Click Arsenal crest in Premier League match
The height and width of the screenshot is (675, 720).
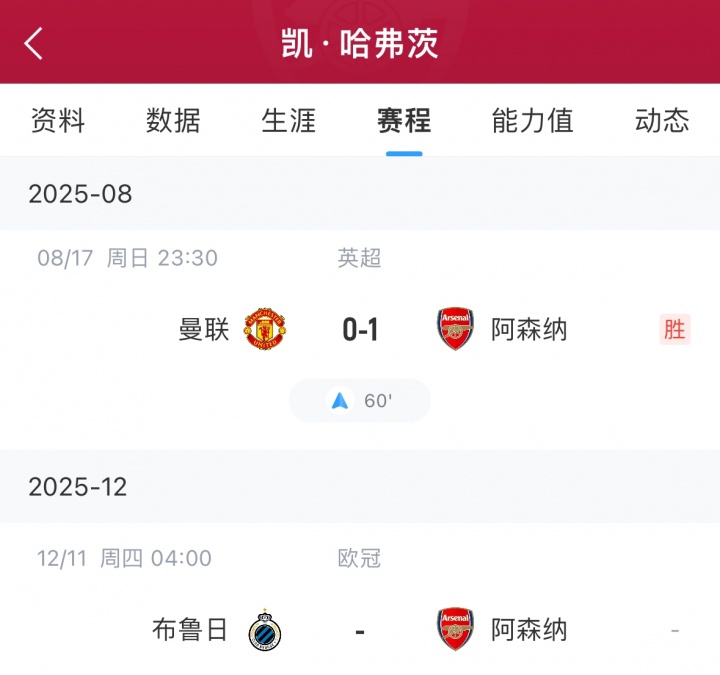click(x=455, y=329)
